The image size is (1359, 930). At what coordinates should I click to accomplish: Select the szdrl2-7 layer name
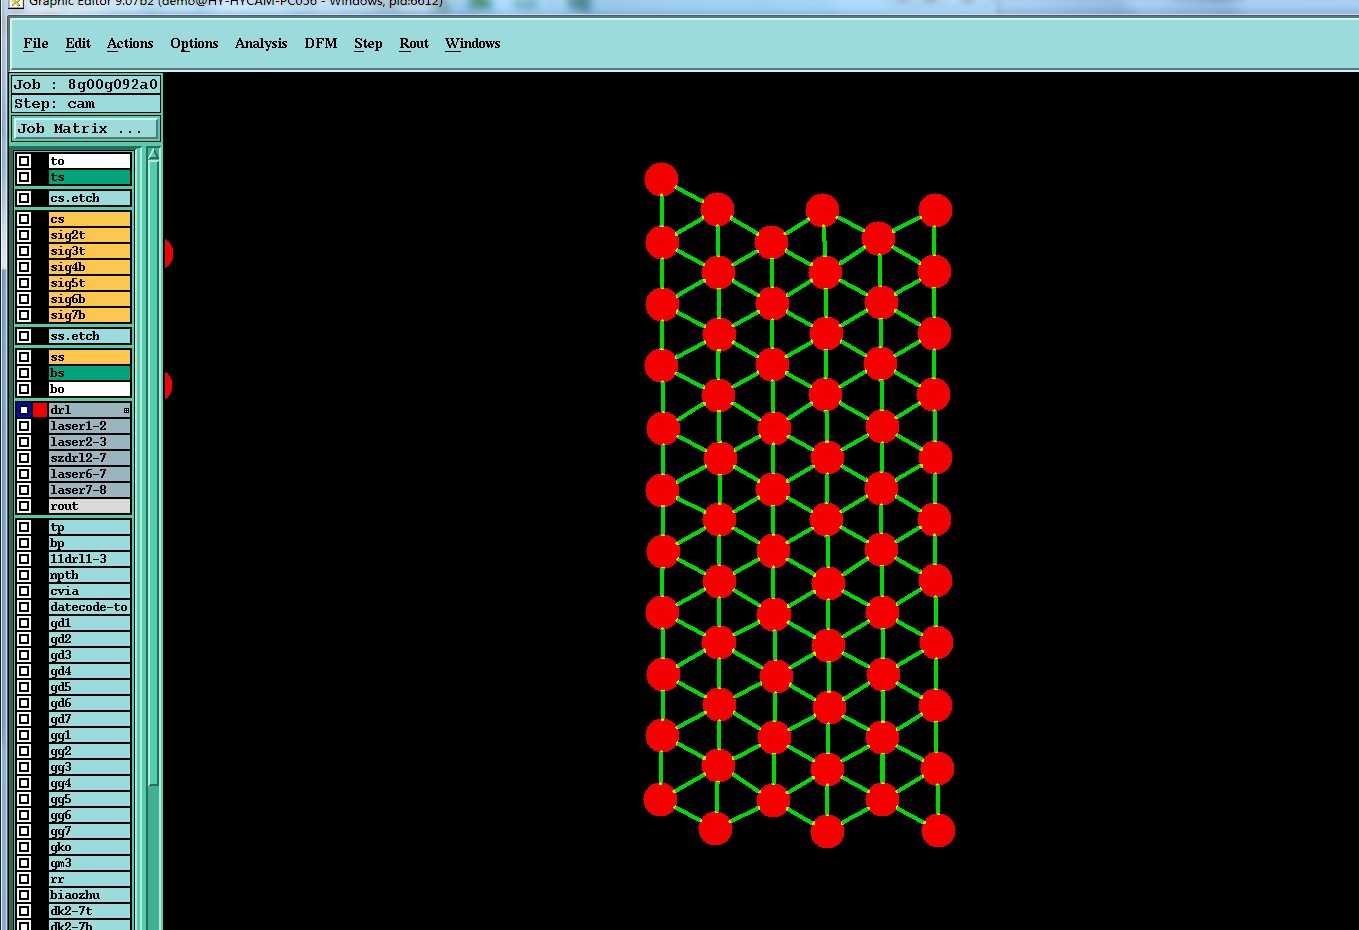pos(90,458)
